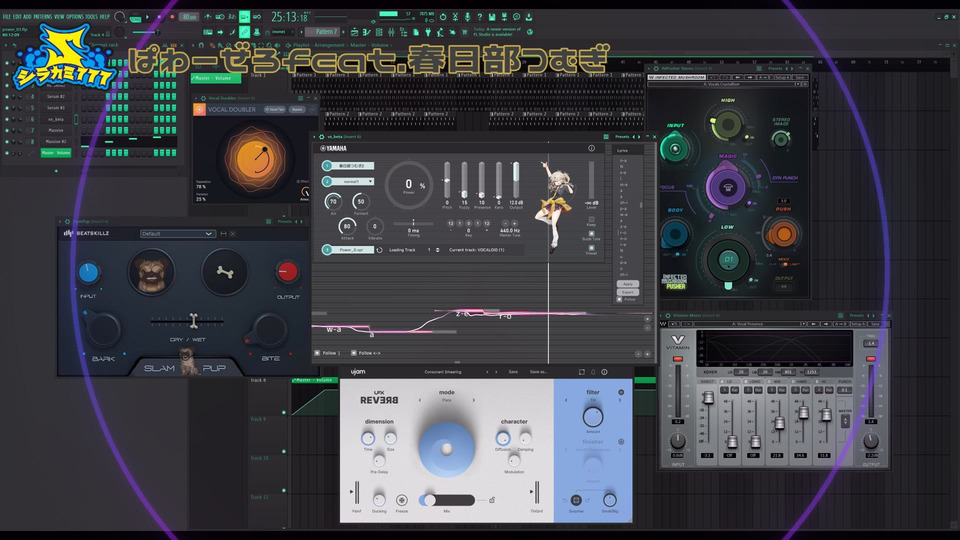Image resolution: width=960 pixels, height=540 pixels.
Task: Click the dog face button in SlamPup
Action: pos(151,272)
